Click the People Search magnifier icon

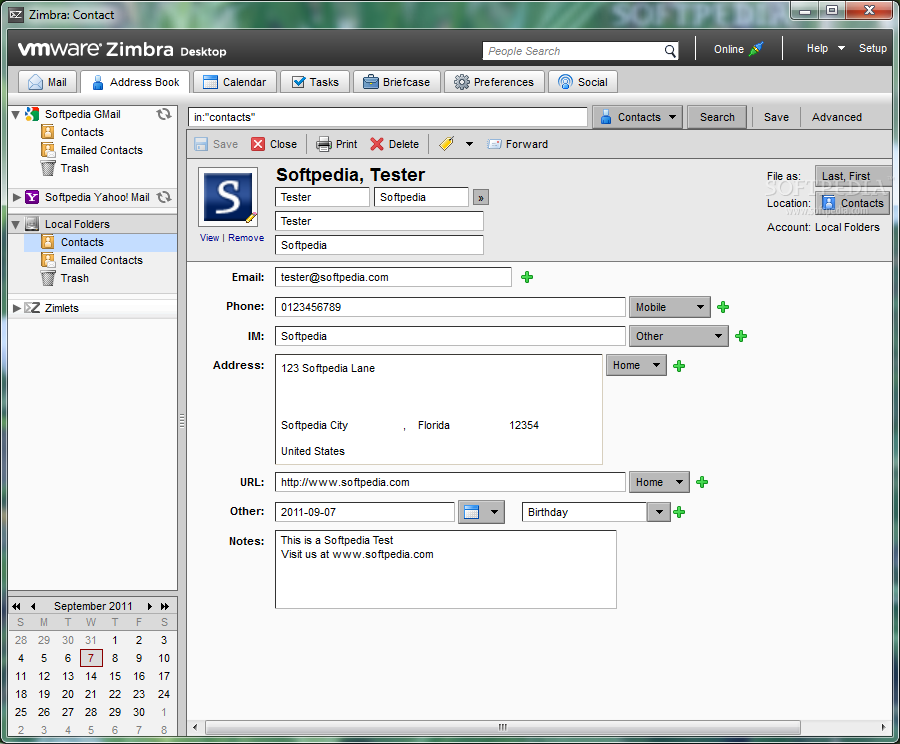(x=670, y=51)
